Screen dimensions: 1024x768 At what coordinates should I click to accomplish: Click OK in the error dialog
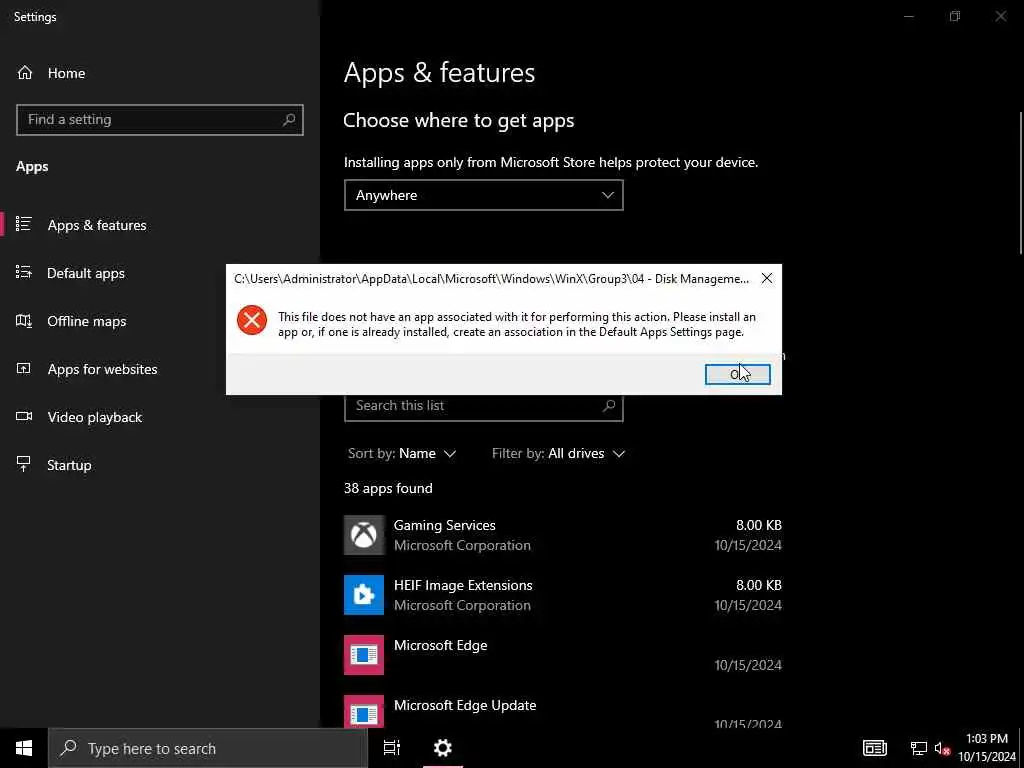pos(737,374)
